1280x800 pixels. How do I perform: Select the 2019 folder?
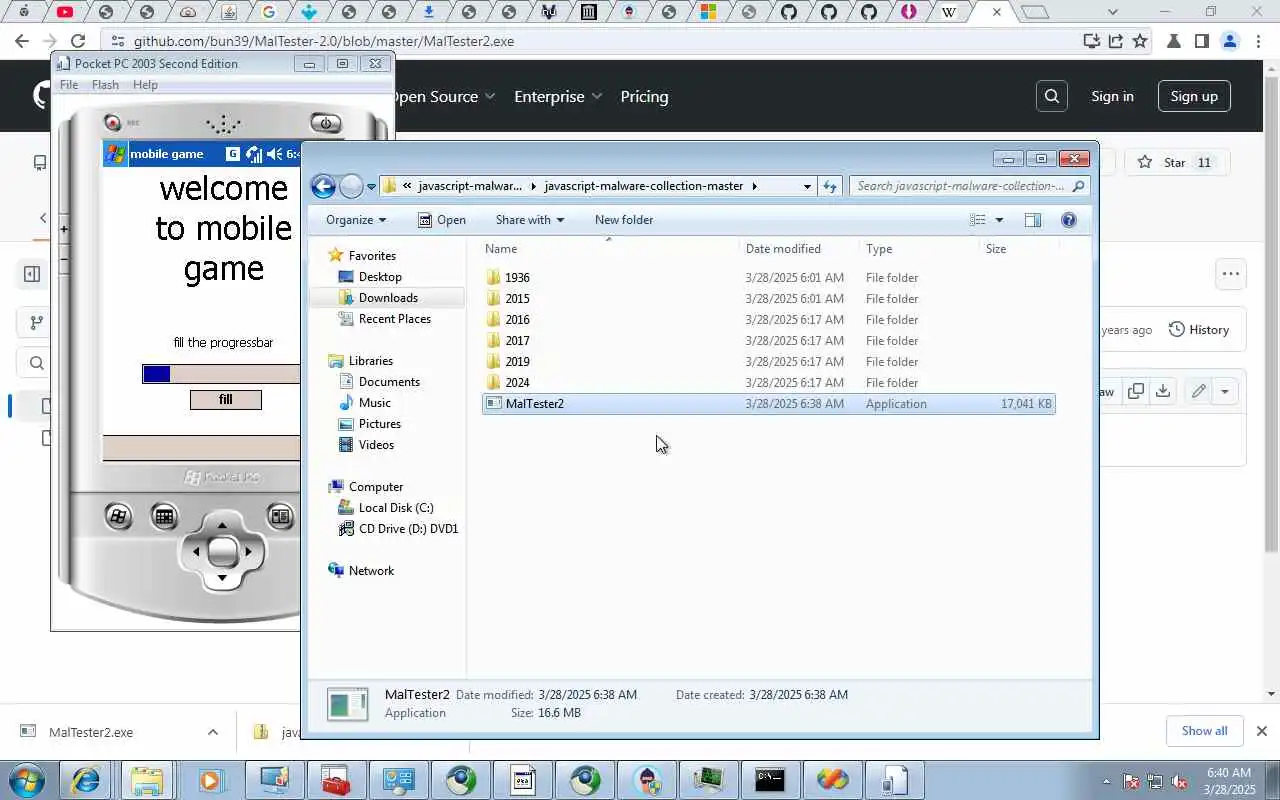coord(768,362)
